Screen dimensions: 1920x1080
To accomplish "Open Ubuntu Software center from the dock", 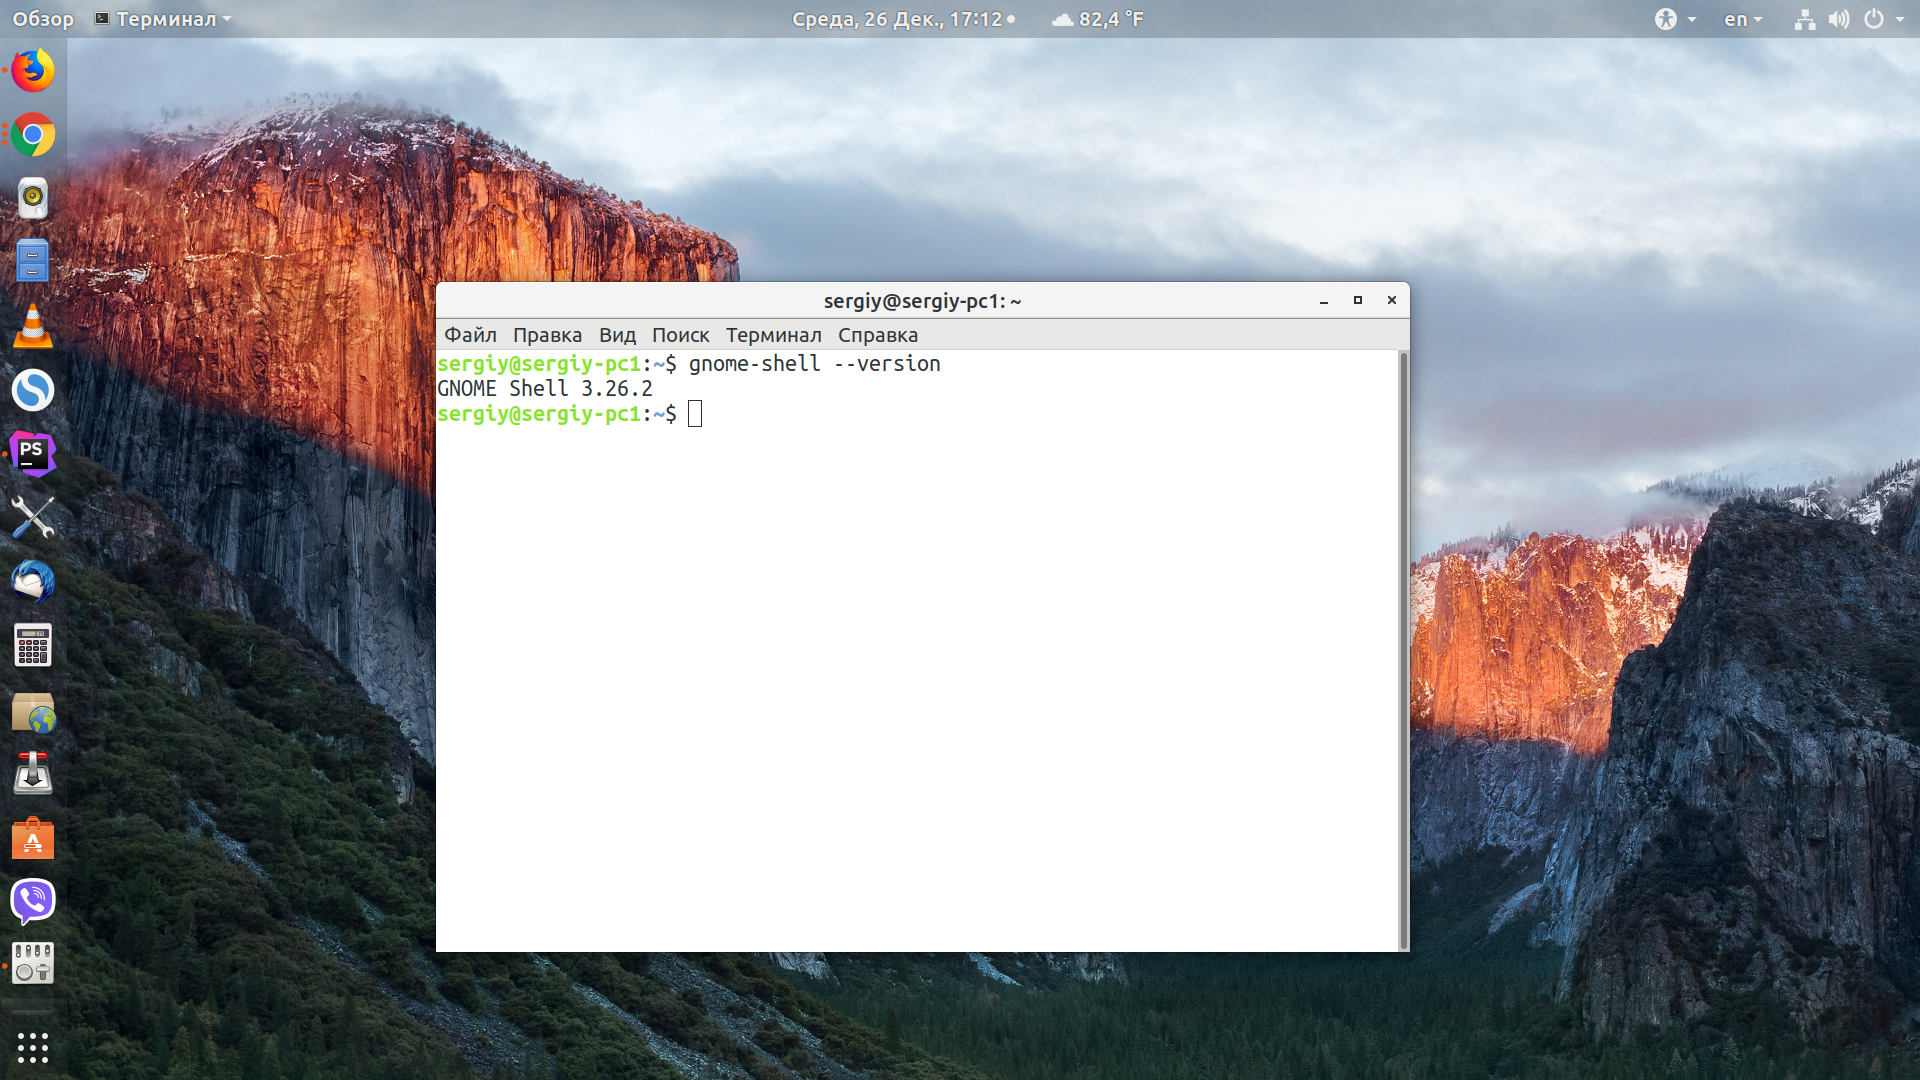I will click(x=33, y=838).
